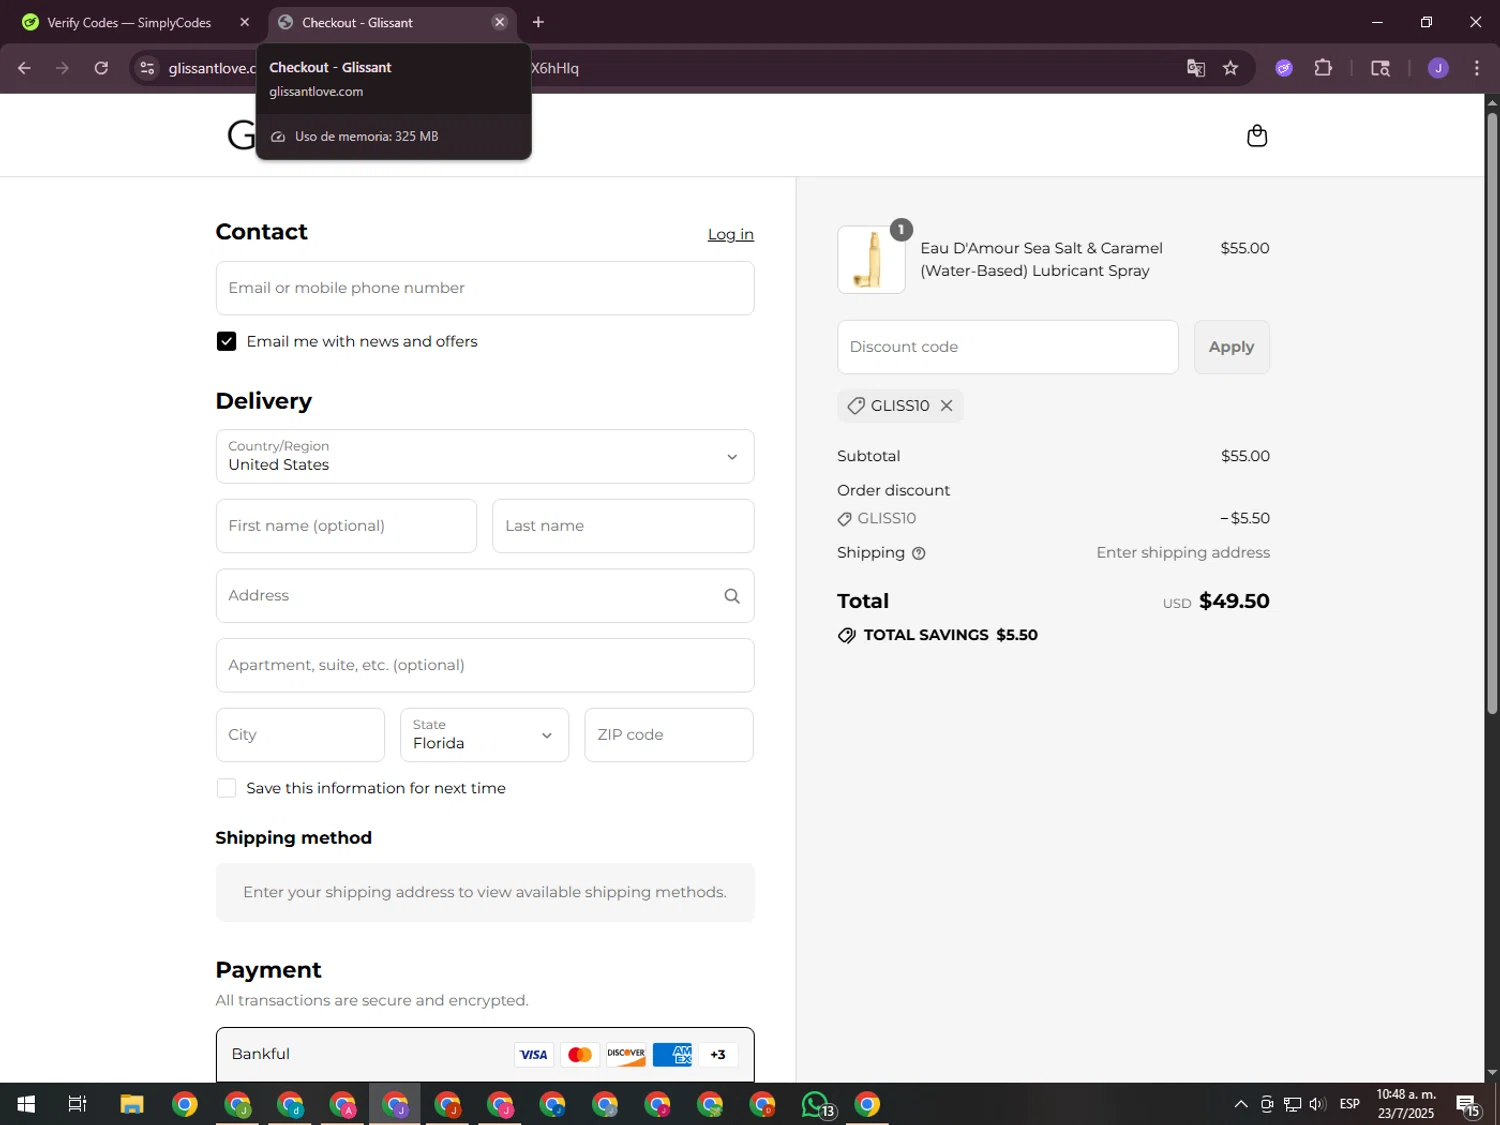Open the side panel icon in Chrome toolbar
Image resolution: width=1500 pixels, height=1125 pixels.
pyautogui.click(x=1380, y=68)
